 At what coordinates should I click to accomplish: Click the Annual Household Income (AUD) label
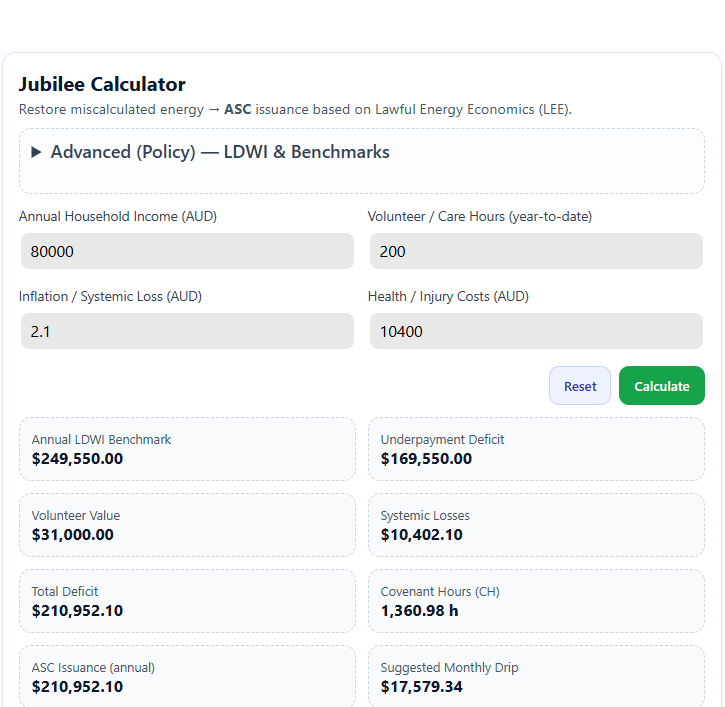pyautogui.click(x=118, y=216)
